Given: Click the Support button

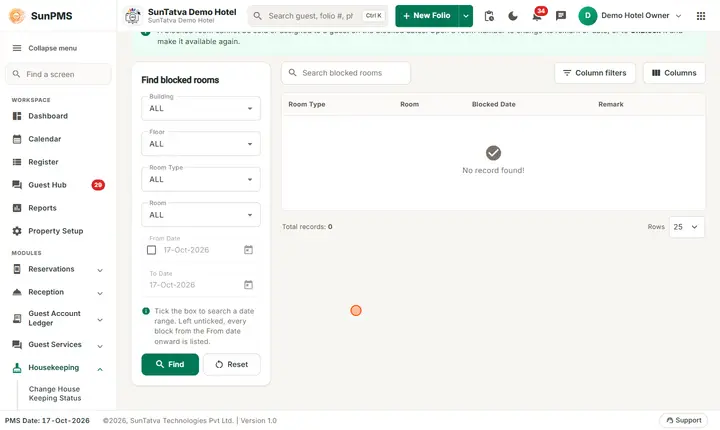Looking at the screenshot, I should [683, 420].
